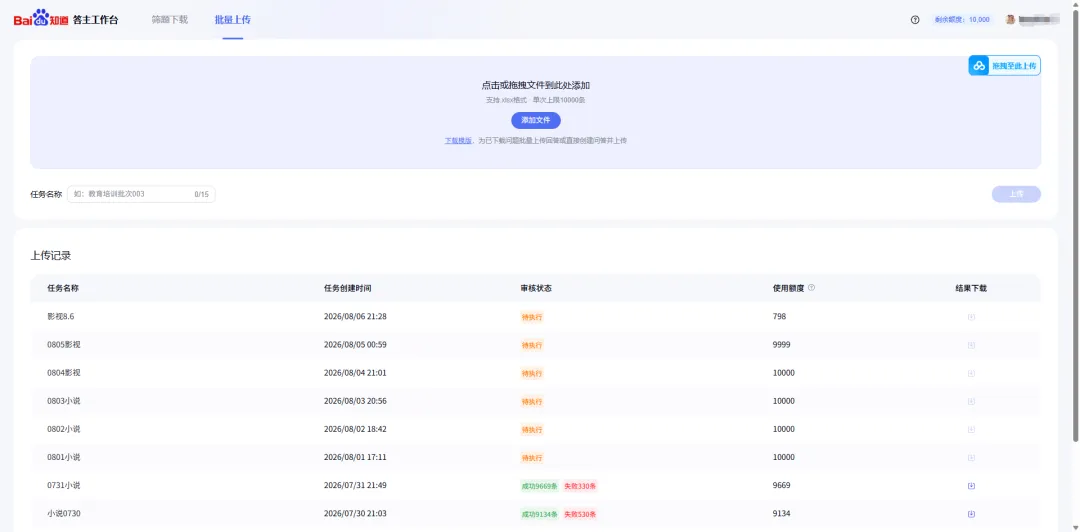Click the 添加文件 button
Screen dimensions: 1080x532
click(536, 120)
